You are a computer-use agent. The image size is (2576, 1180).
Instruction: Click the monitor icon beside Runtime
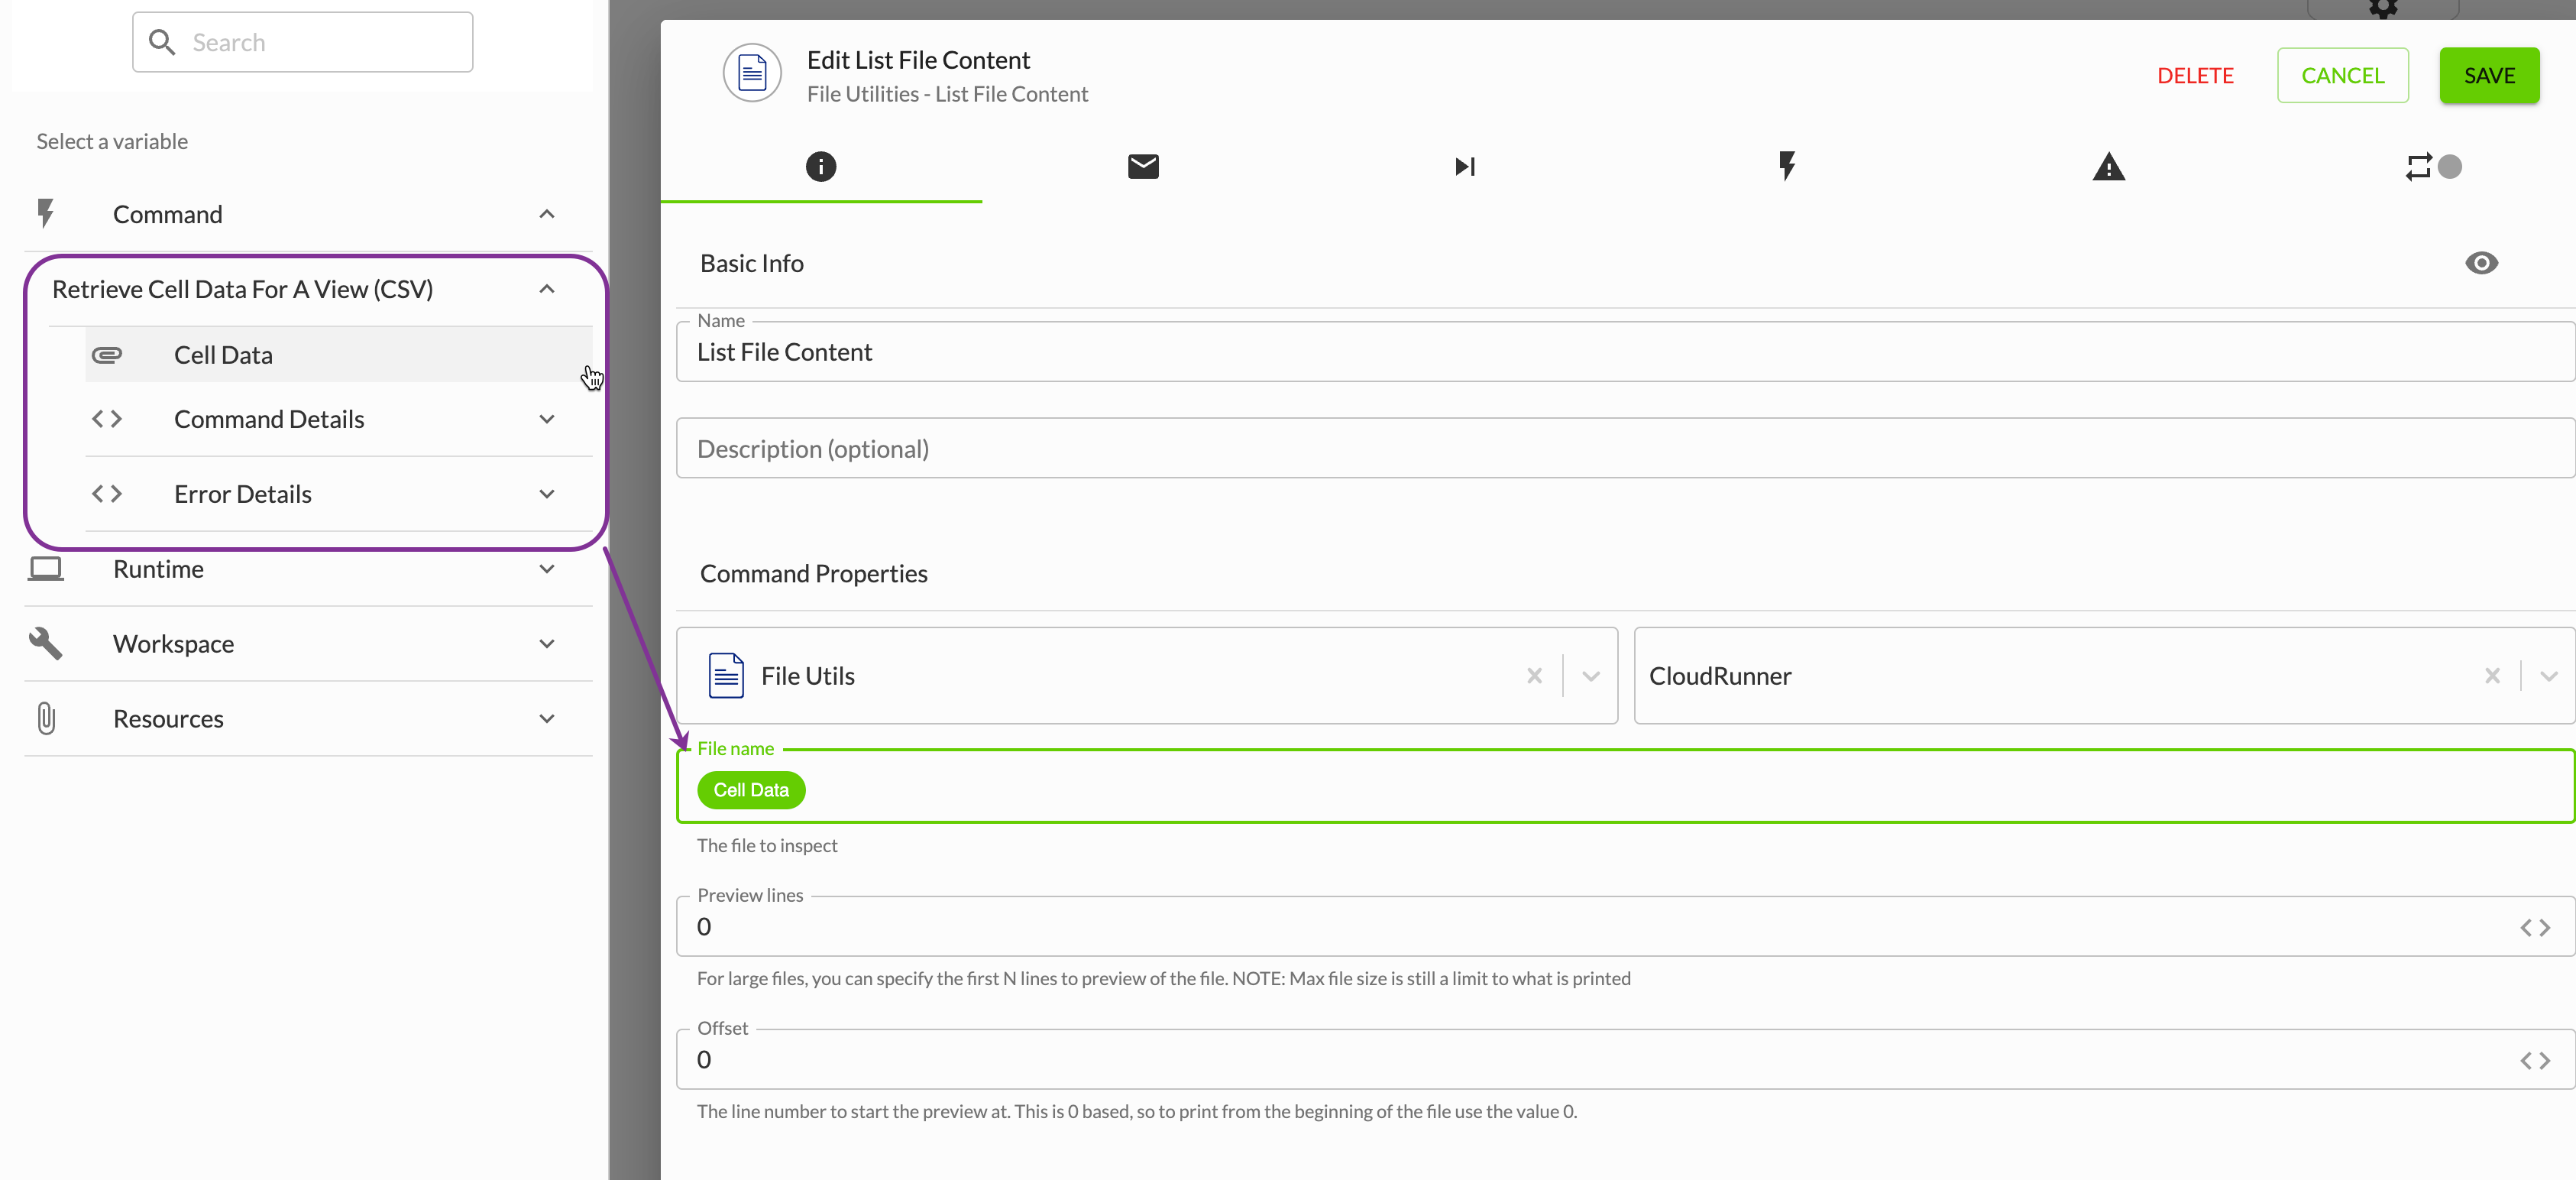pyautogui.click(x=46, y=568)
